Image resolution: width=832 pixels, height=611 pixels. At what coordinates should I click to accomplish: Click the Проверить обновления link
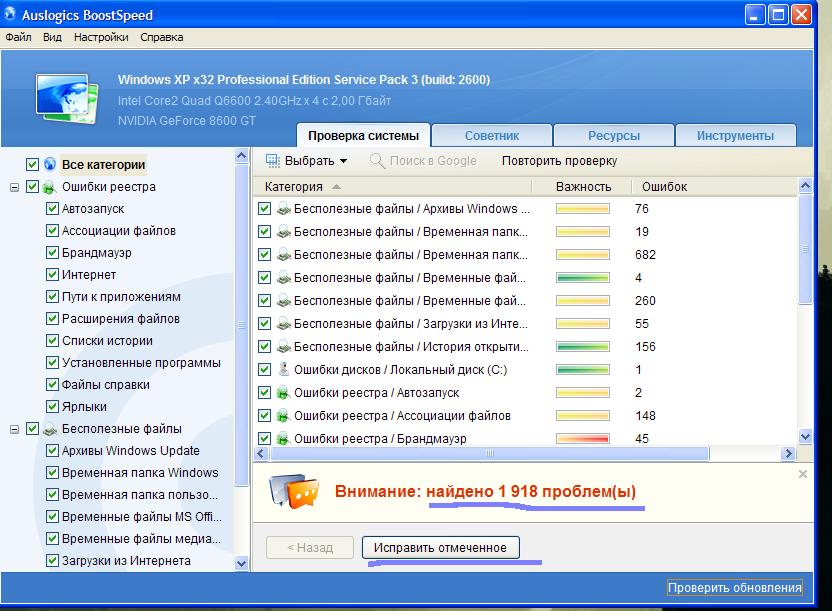click(x=734, y=587)
